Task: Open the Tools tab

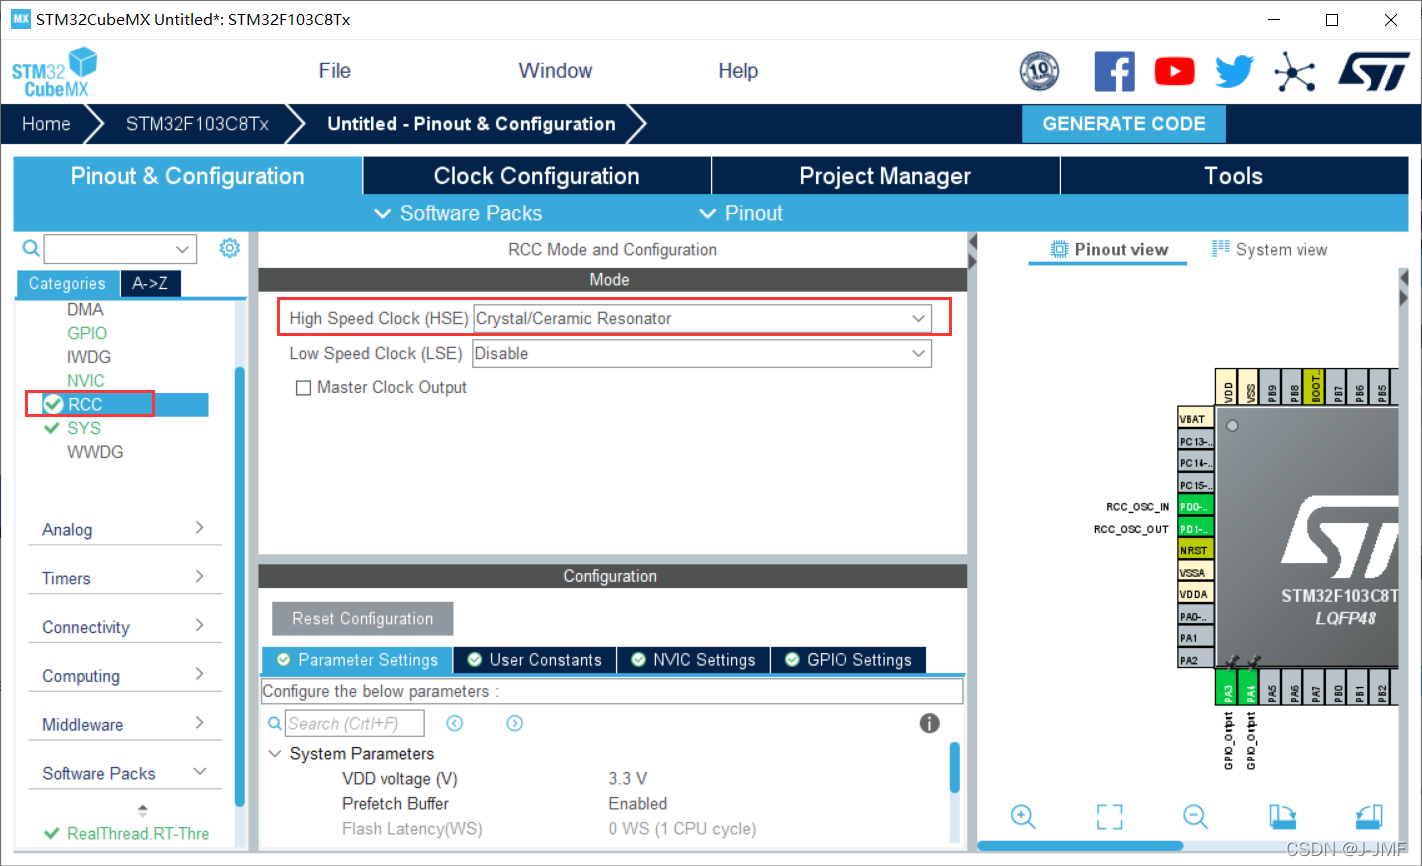Action: [1234, 176]
